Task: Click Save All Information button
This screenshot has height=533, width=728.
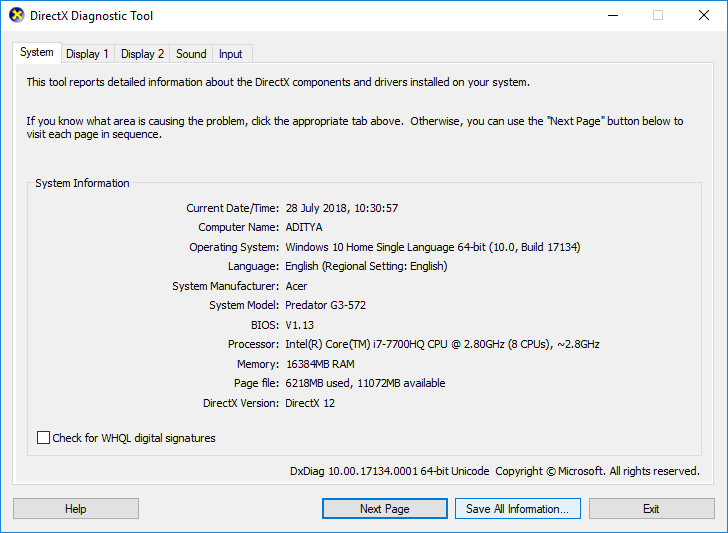Action: point(517,509)
